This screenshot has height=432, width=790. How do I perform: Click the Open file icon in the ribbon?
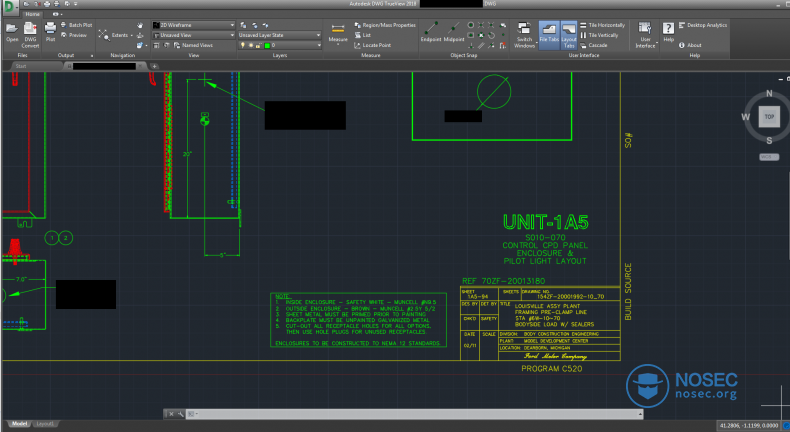12,29
